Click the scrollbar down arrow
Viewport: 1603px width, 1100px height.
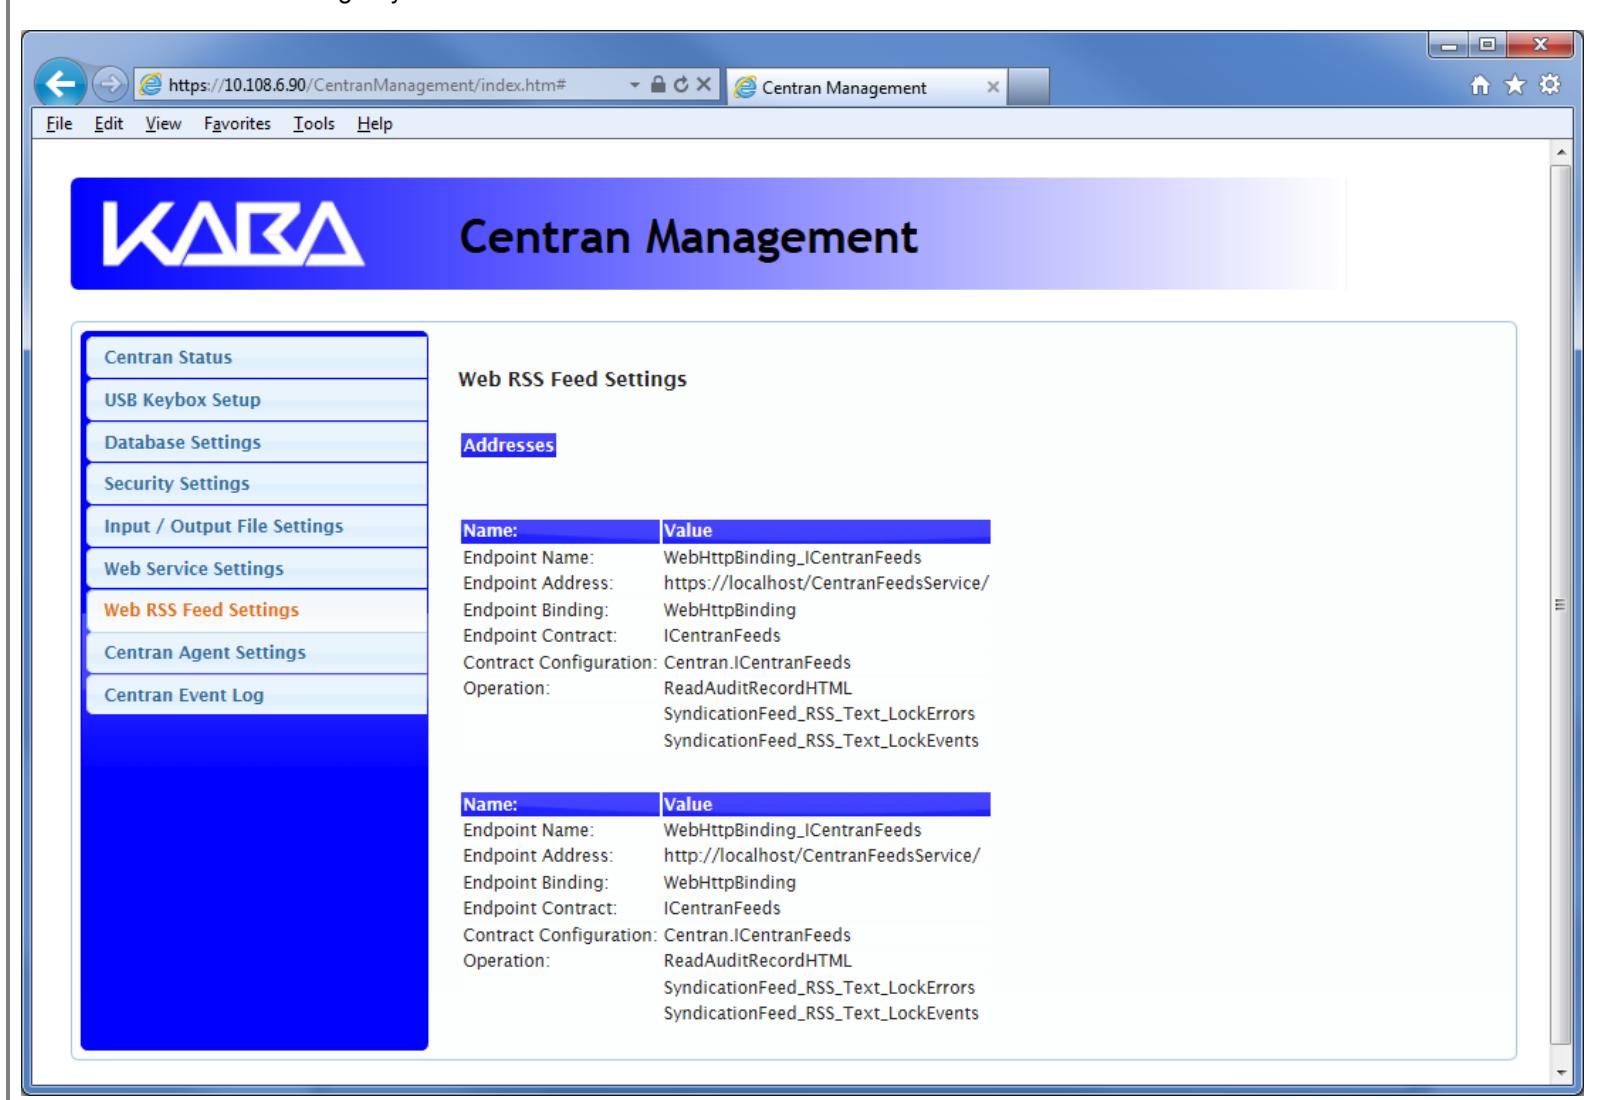tap(1561, 1072)
